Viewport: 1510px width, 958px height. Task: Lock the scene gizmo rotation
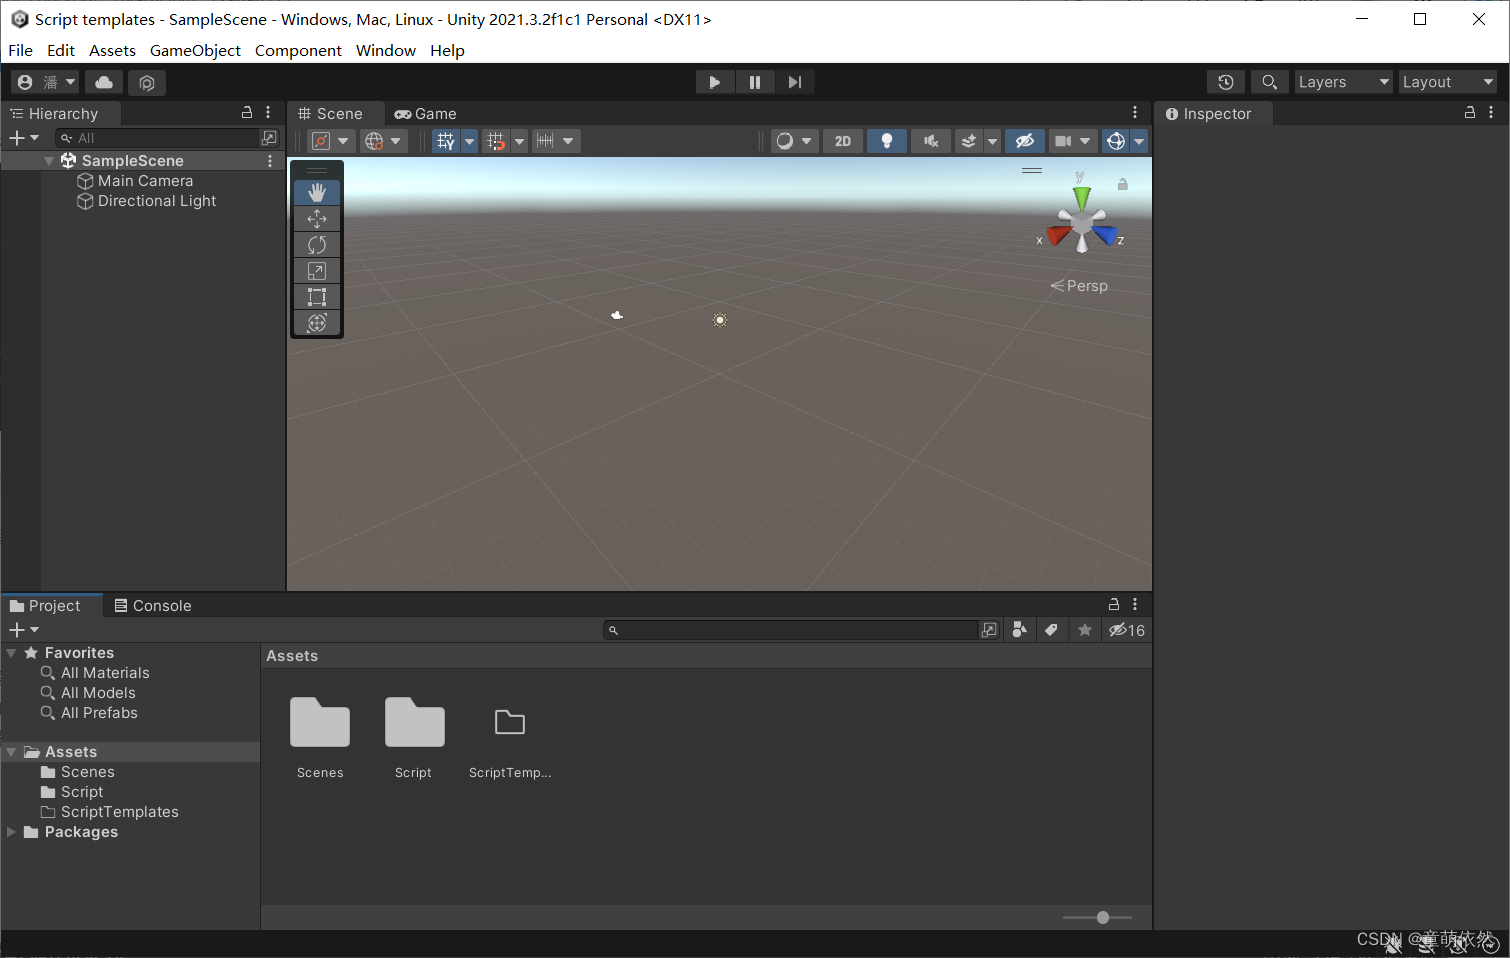point(1123,184)
